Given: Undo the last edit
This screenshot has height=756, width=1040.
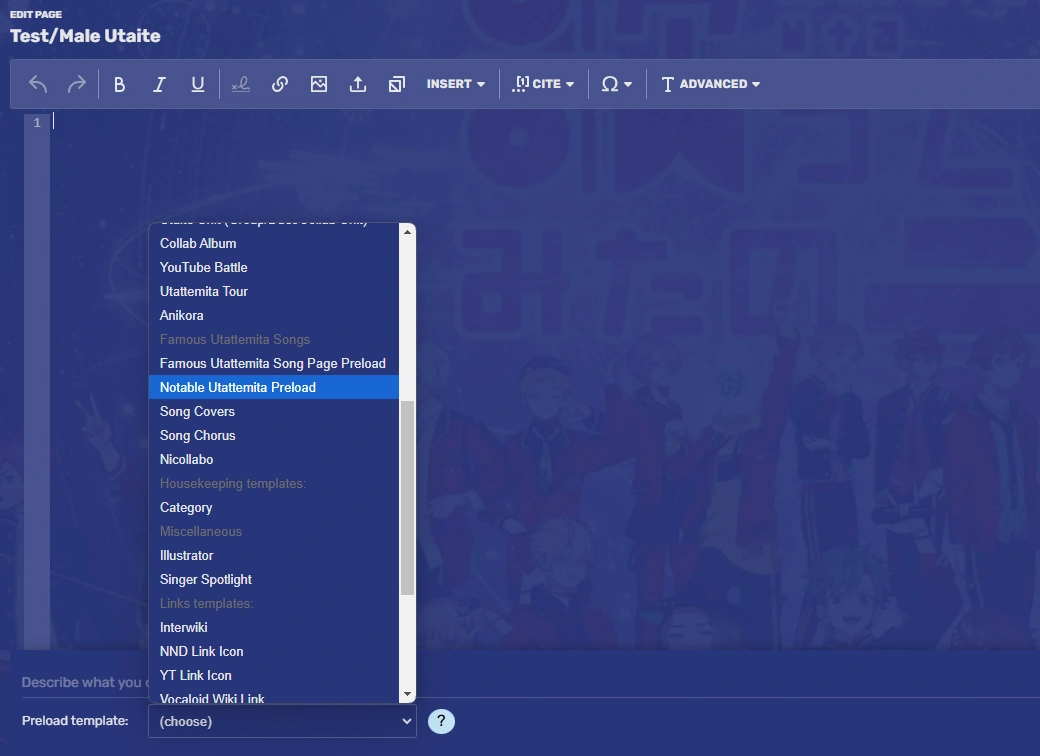Looking at the screenshot, I should 38,84.
